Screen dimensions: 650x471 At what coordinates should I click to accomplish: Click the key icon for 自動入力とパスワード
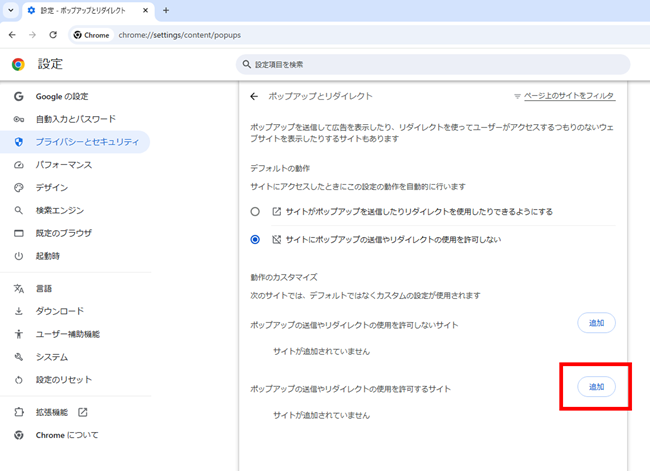[19, 119]
